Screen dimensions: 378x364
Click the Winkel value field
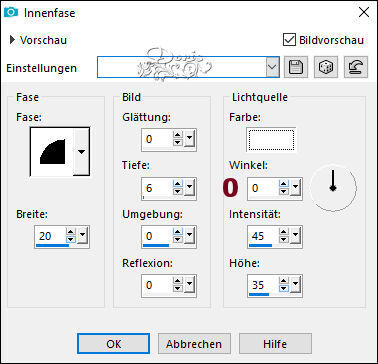tap(263, 188)
